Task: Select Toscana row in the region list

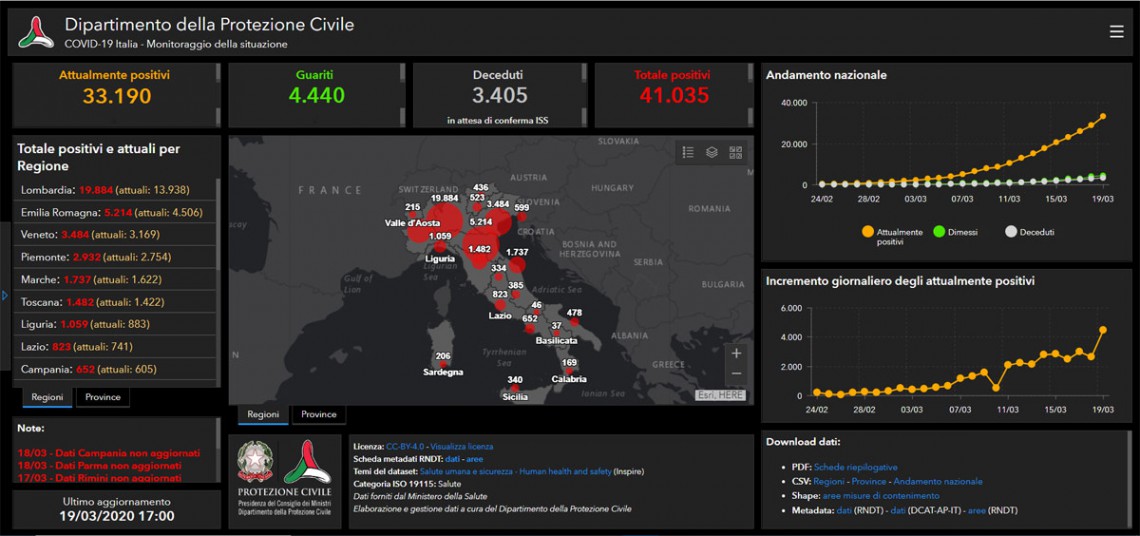Action: click(x=115, y=302)
